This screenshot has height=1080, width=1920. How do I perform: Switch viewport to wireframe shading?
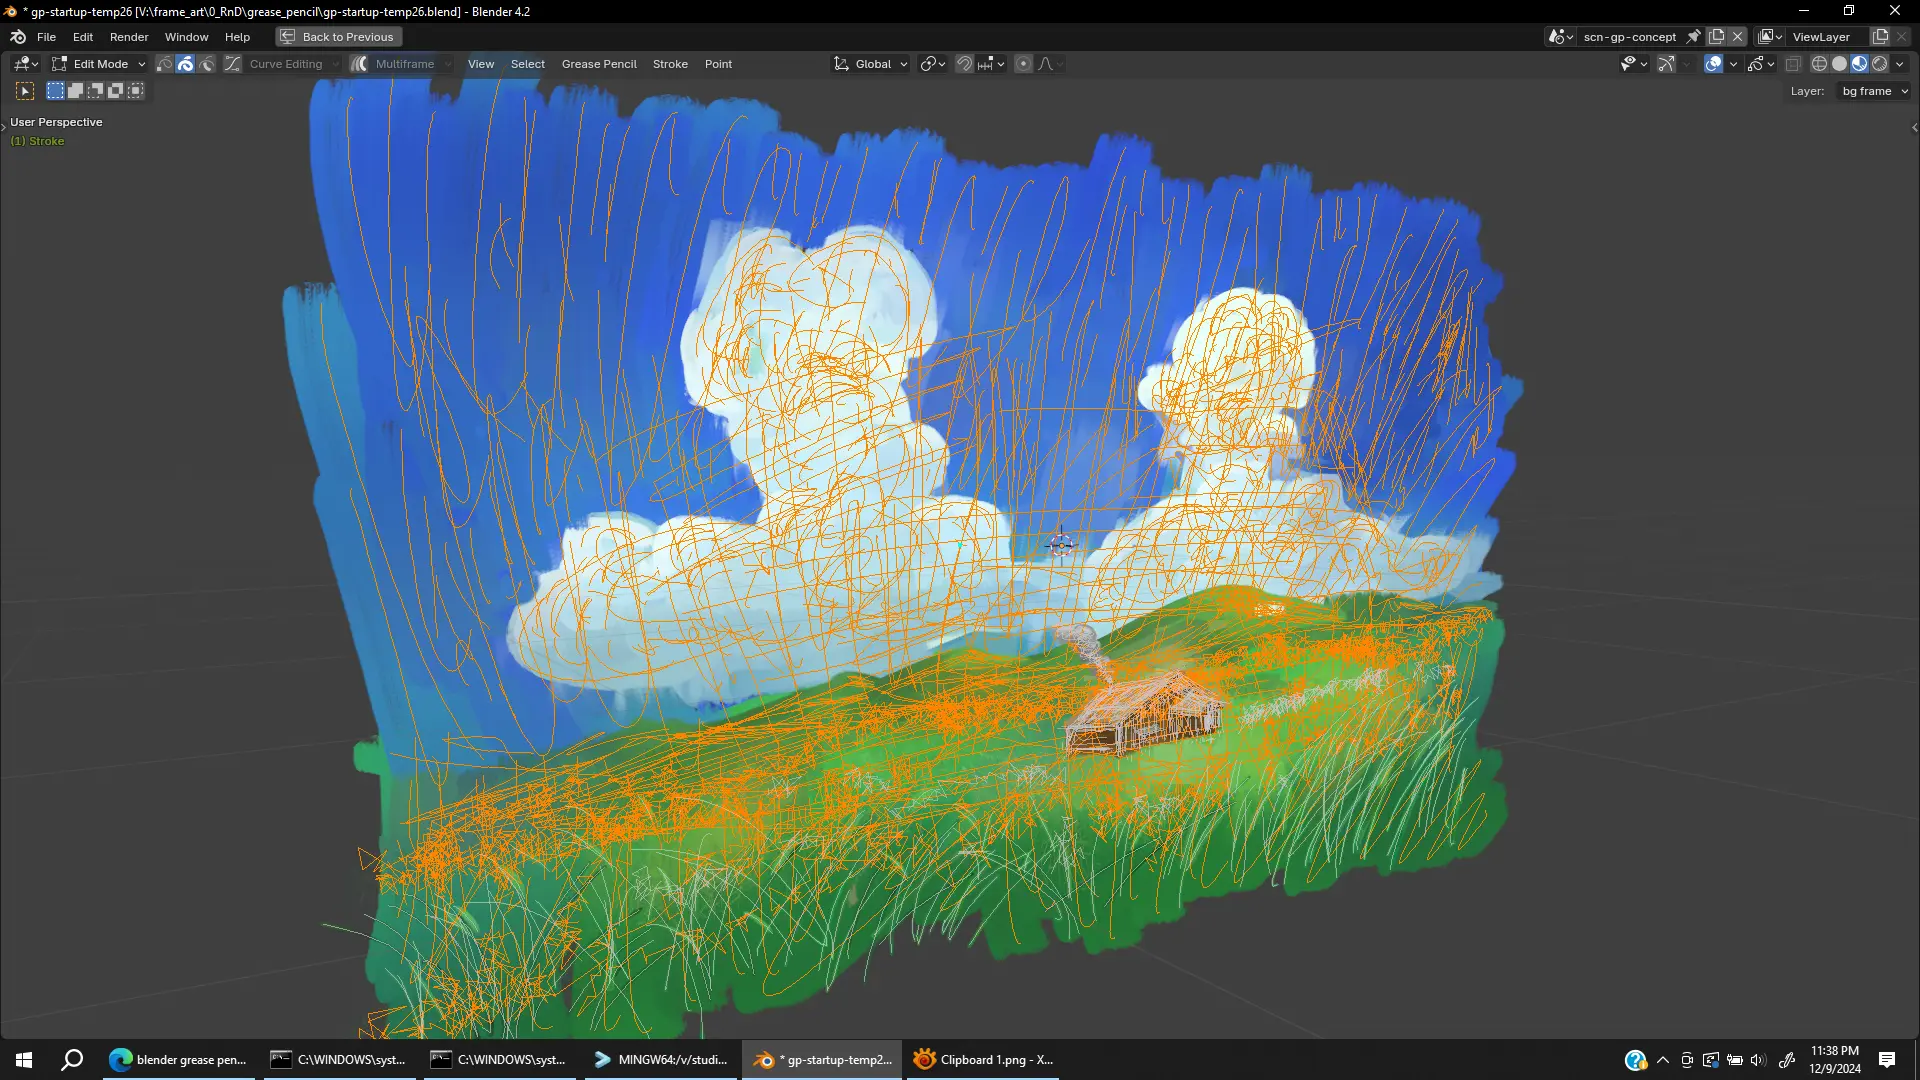pyautogui.click(x=1819, y=64)
